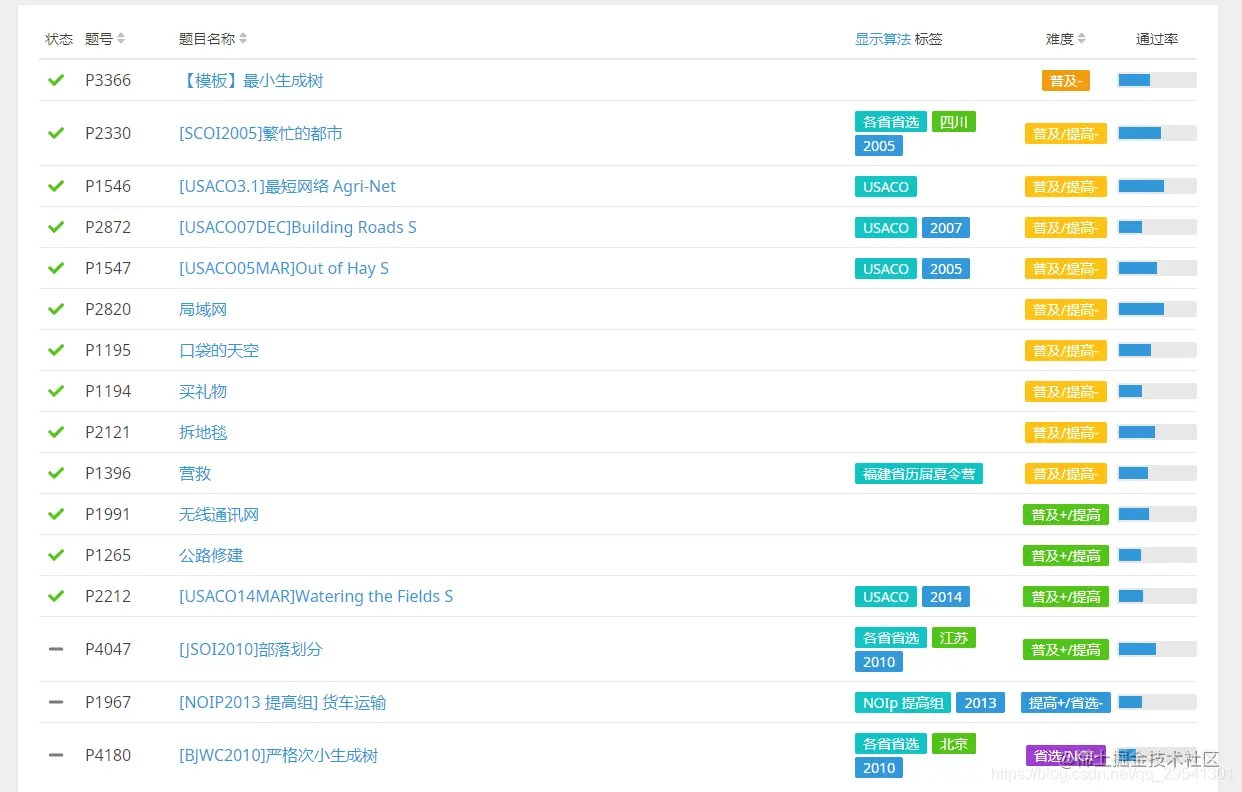Click the green checkmark for P1195
The width and height of the screenshot is (1242, 792).
(x=56, y=350)
